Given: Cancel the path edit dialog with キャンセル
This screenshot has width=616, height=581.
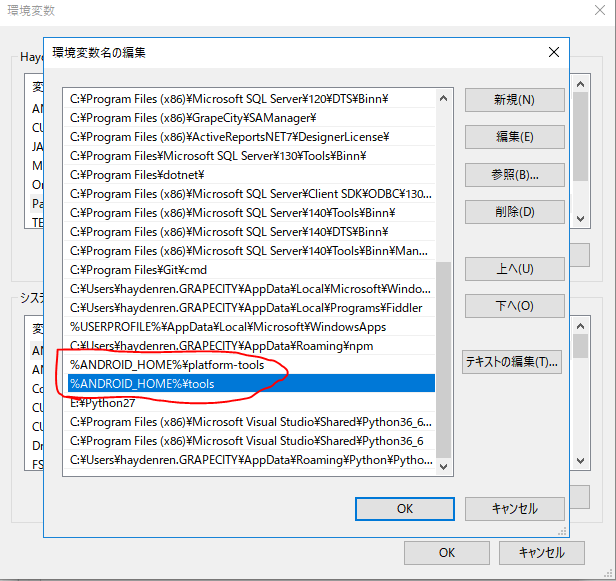Looking at the screenshot, I should (x=515, y=509).
